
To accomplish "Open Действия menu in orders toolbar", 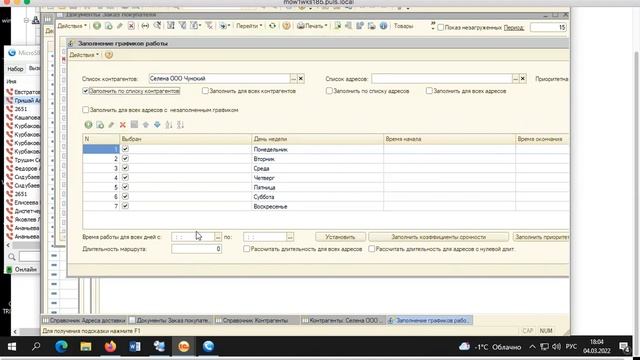I will pos(72,26).
